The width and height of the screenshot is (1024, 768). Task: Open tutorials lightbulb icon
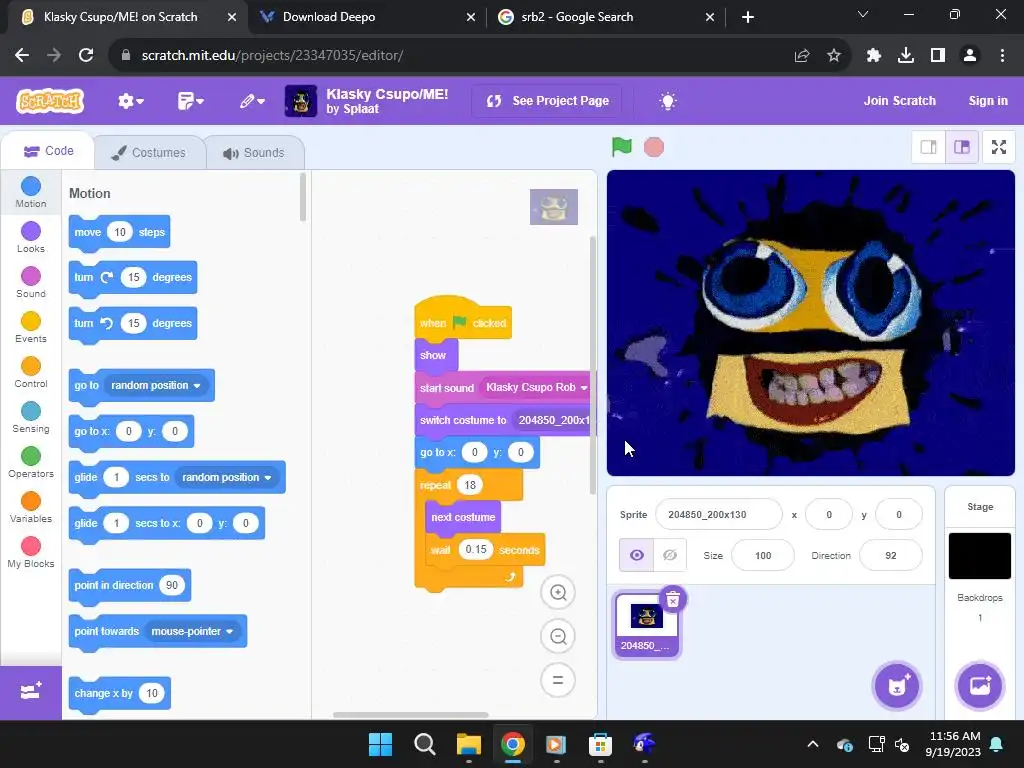(x=667, y=101)
